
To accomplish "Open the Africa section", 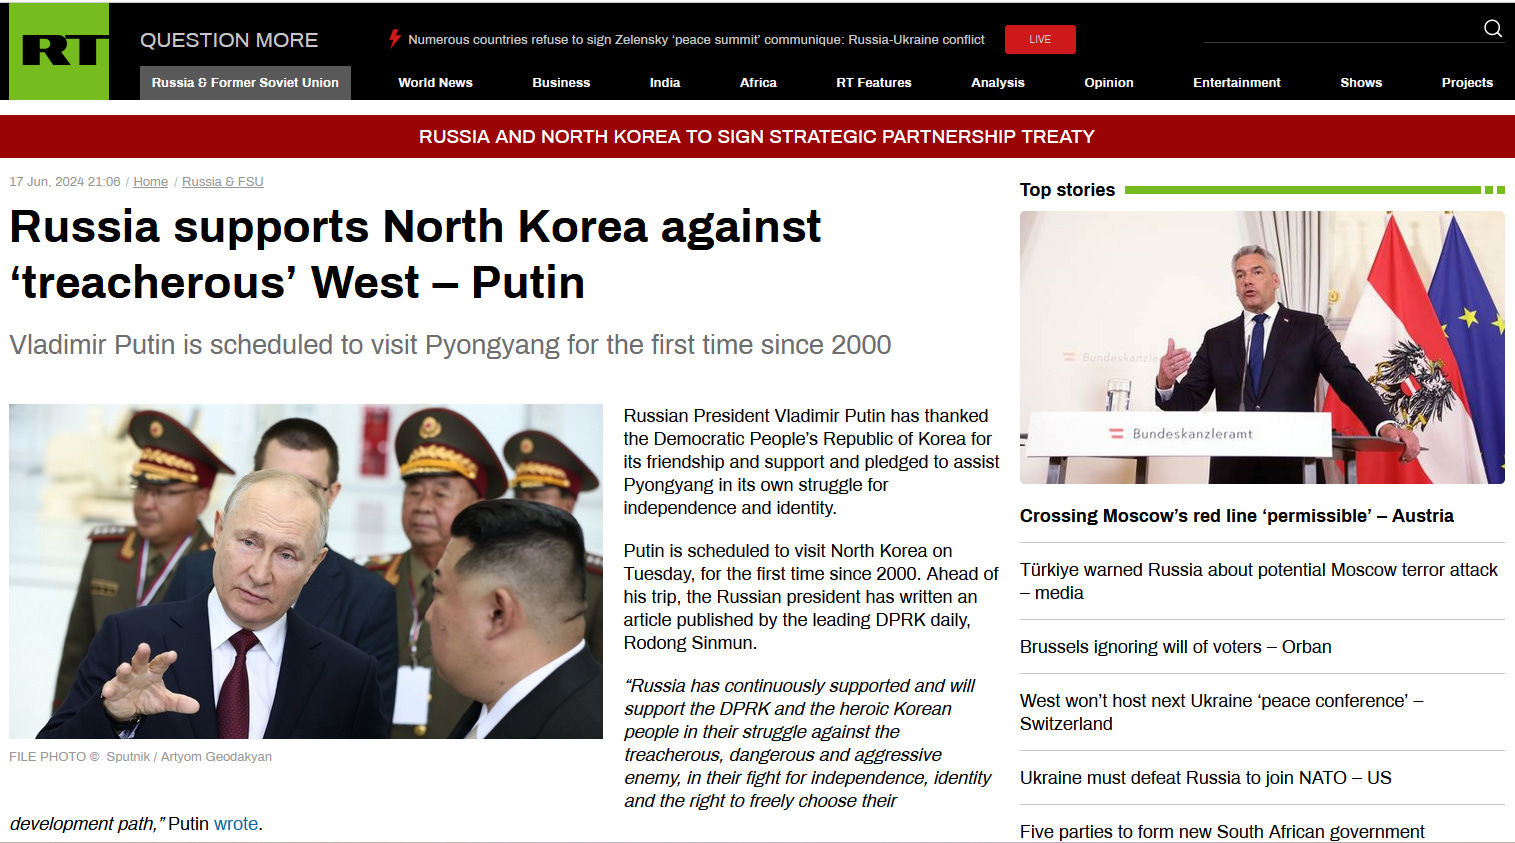I will pos(758,83).
